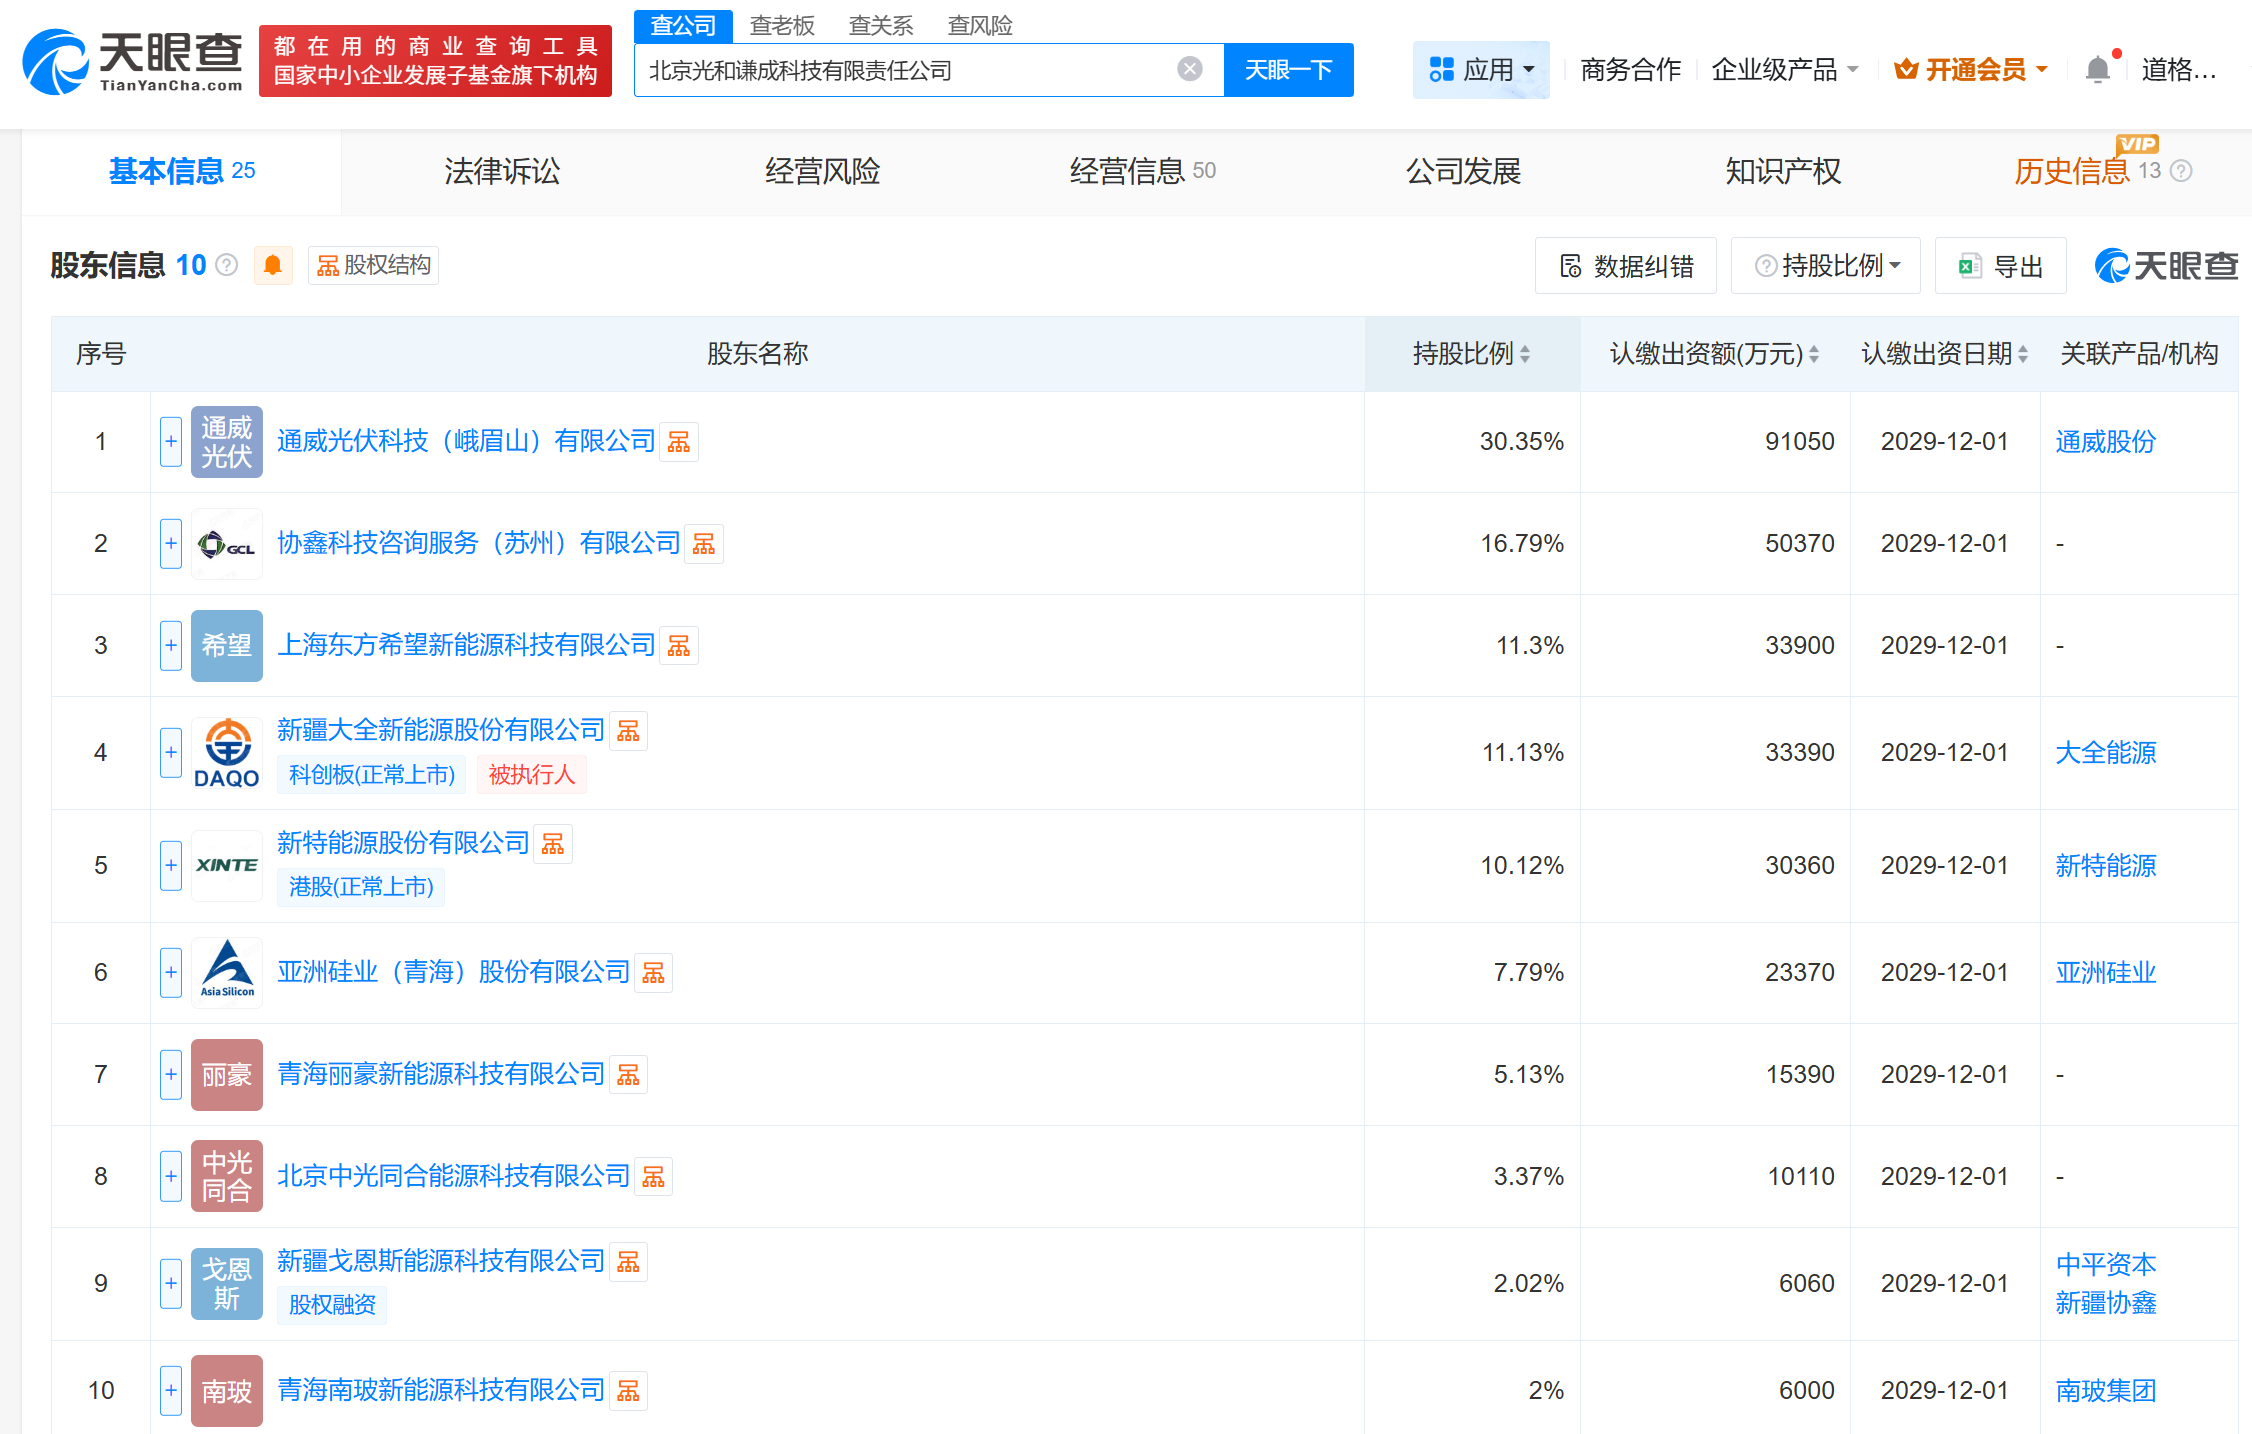Open the 开通会员 dropdown

(1971, 70)
